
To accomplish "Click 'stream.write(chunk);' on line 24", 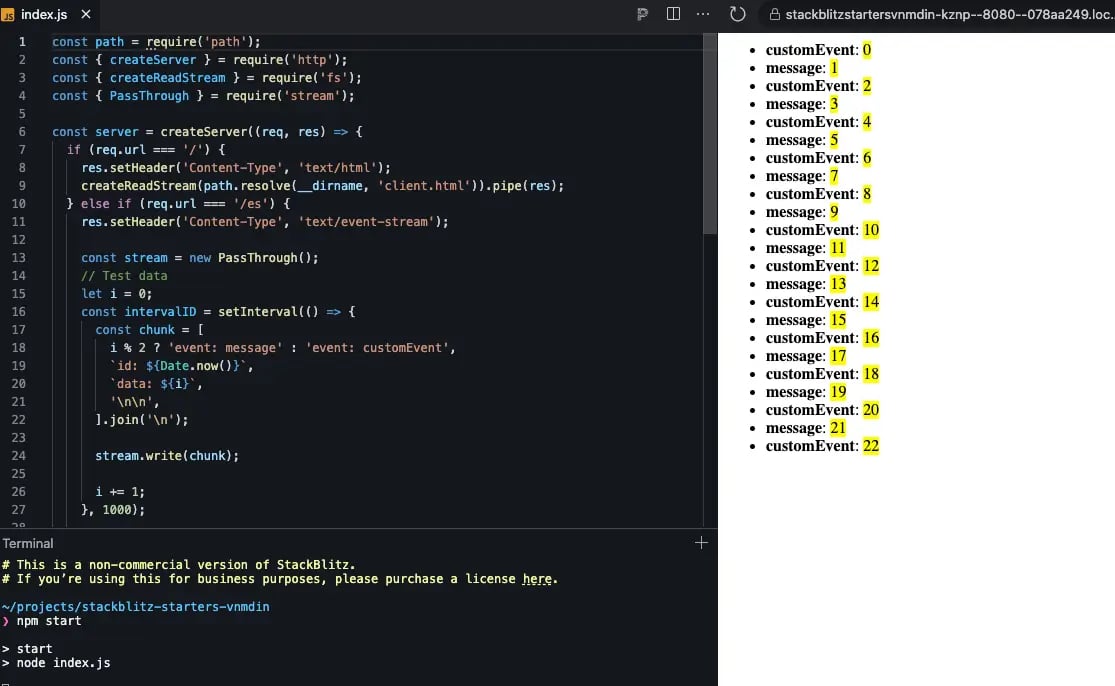I will pyautogui.click(x=167, y=456).
